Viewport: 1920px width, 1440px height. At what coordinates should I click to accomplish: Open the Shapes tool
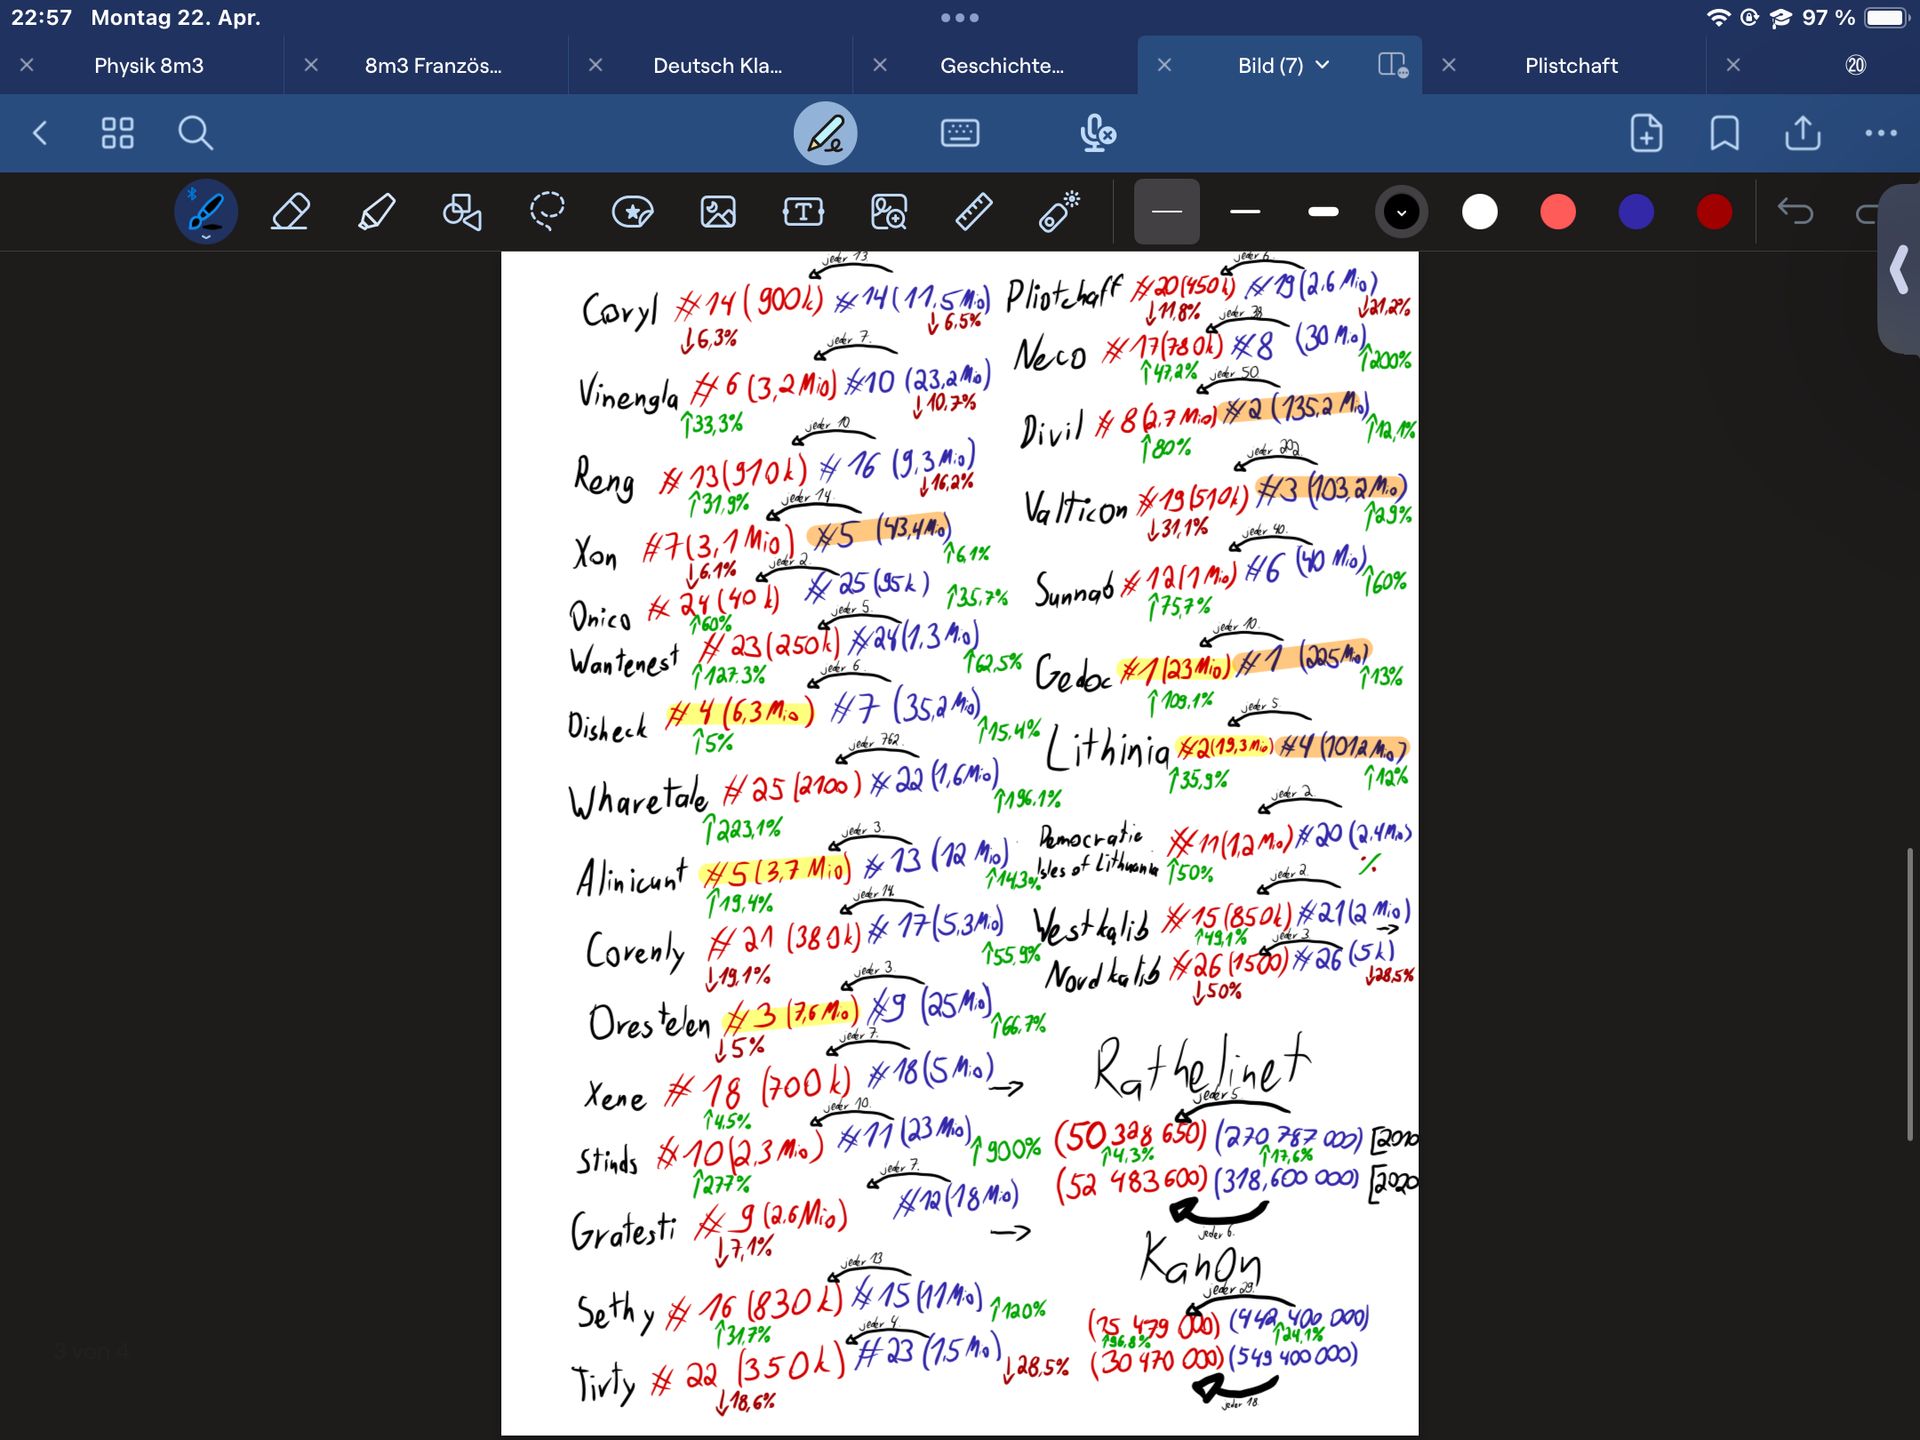coord(461,212)
